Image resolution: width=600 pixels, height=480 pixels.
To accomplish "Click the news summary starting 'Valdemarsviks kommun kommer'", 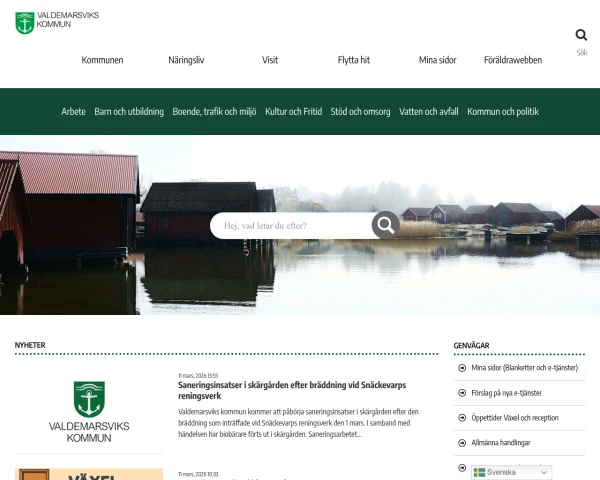I will coord(298,423).
